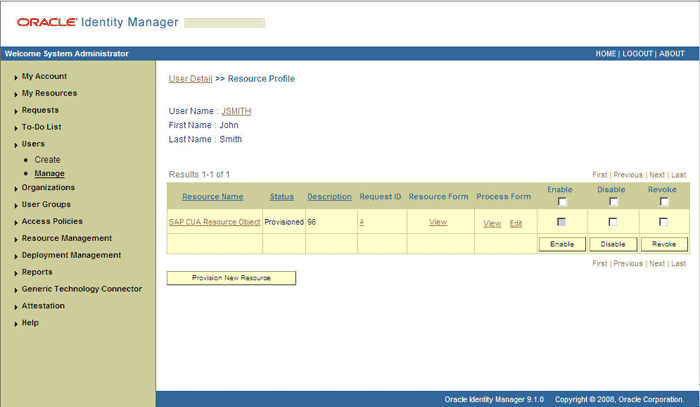700x407 pixels.
Task: Expand the Organizations arrow
Action: [x=16, y=189]
